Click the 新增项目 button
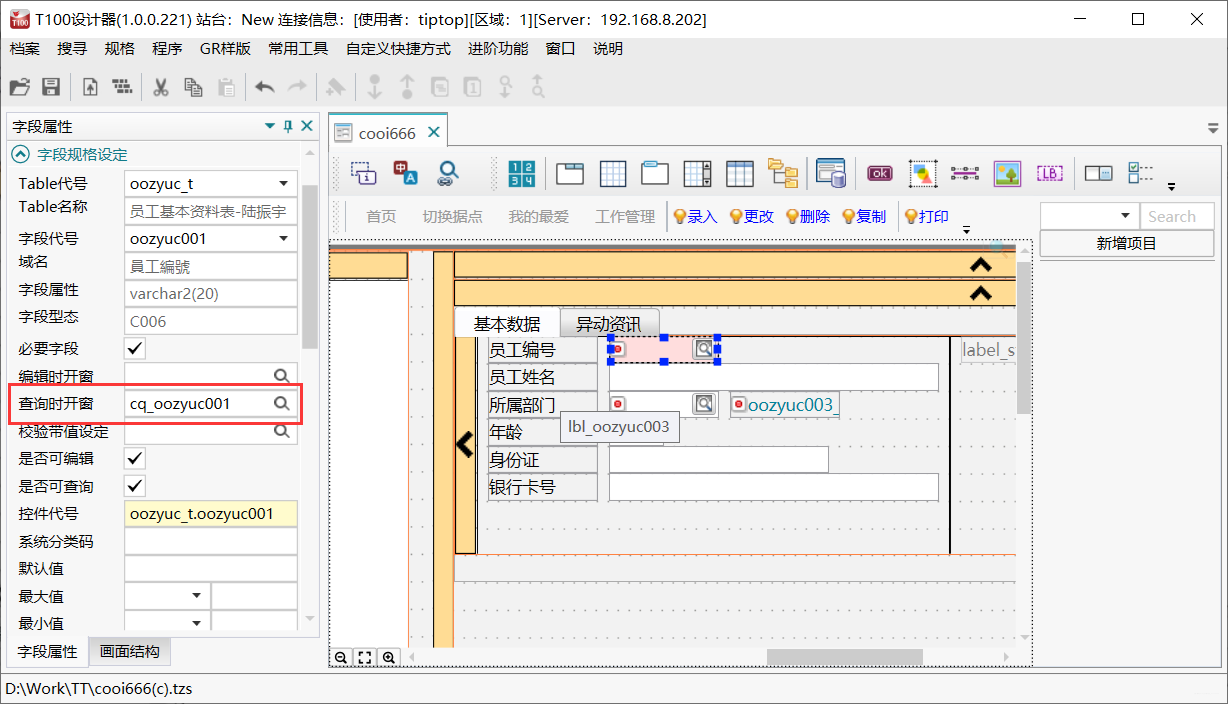The width and height of the screenshot is (1228, 704). 1127,243
